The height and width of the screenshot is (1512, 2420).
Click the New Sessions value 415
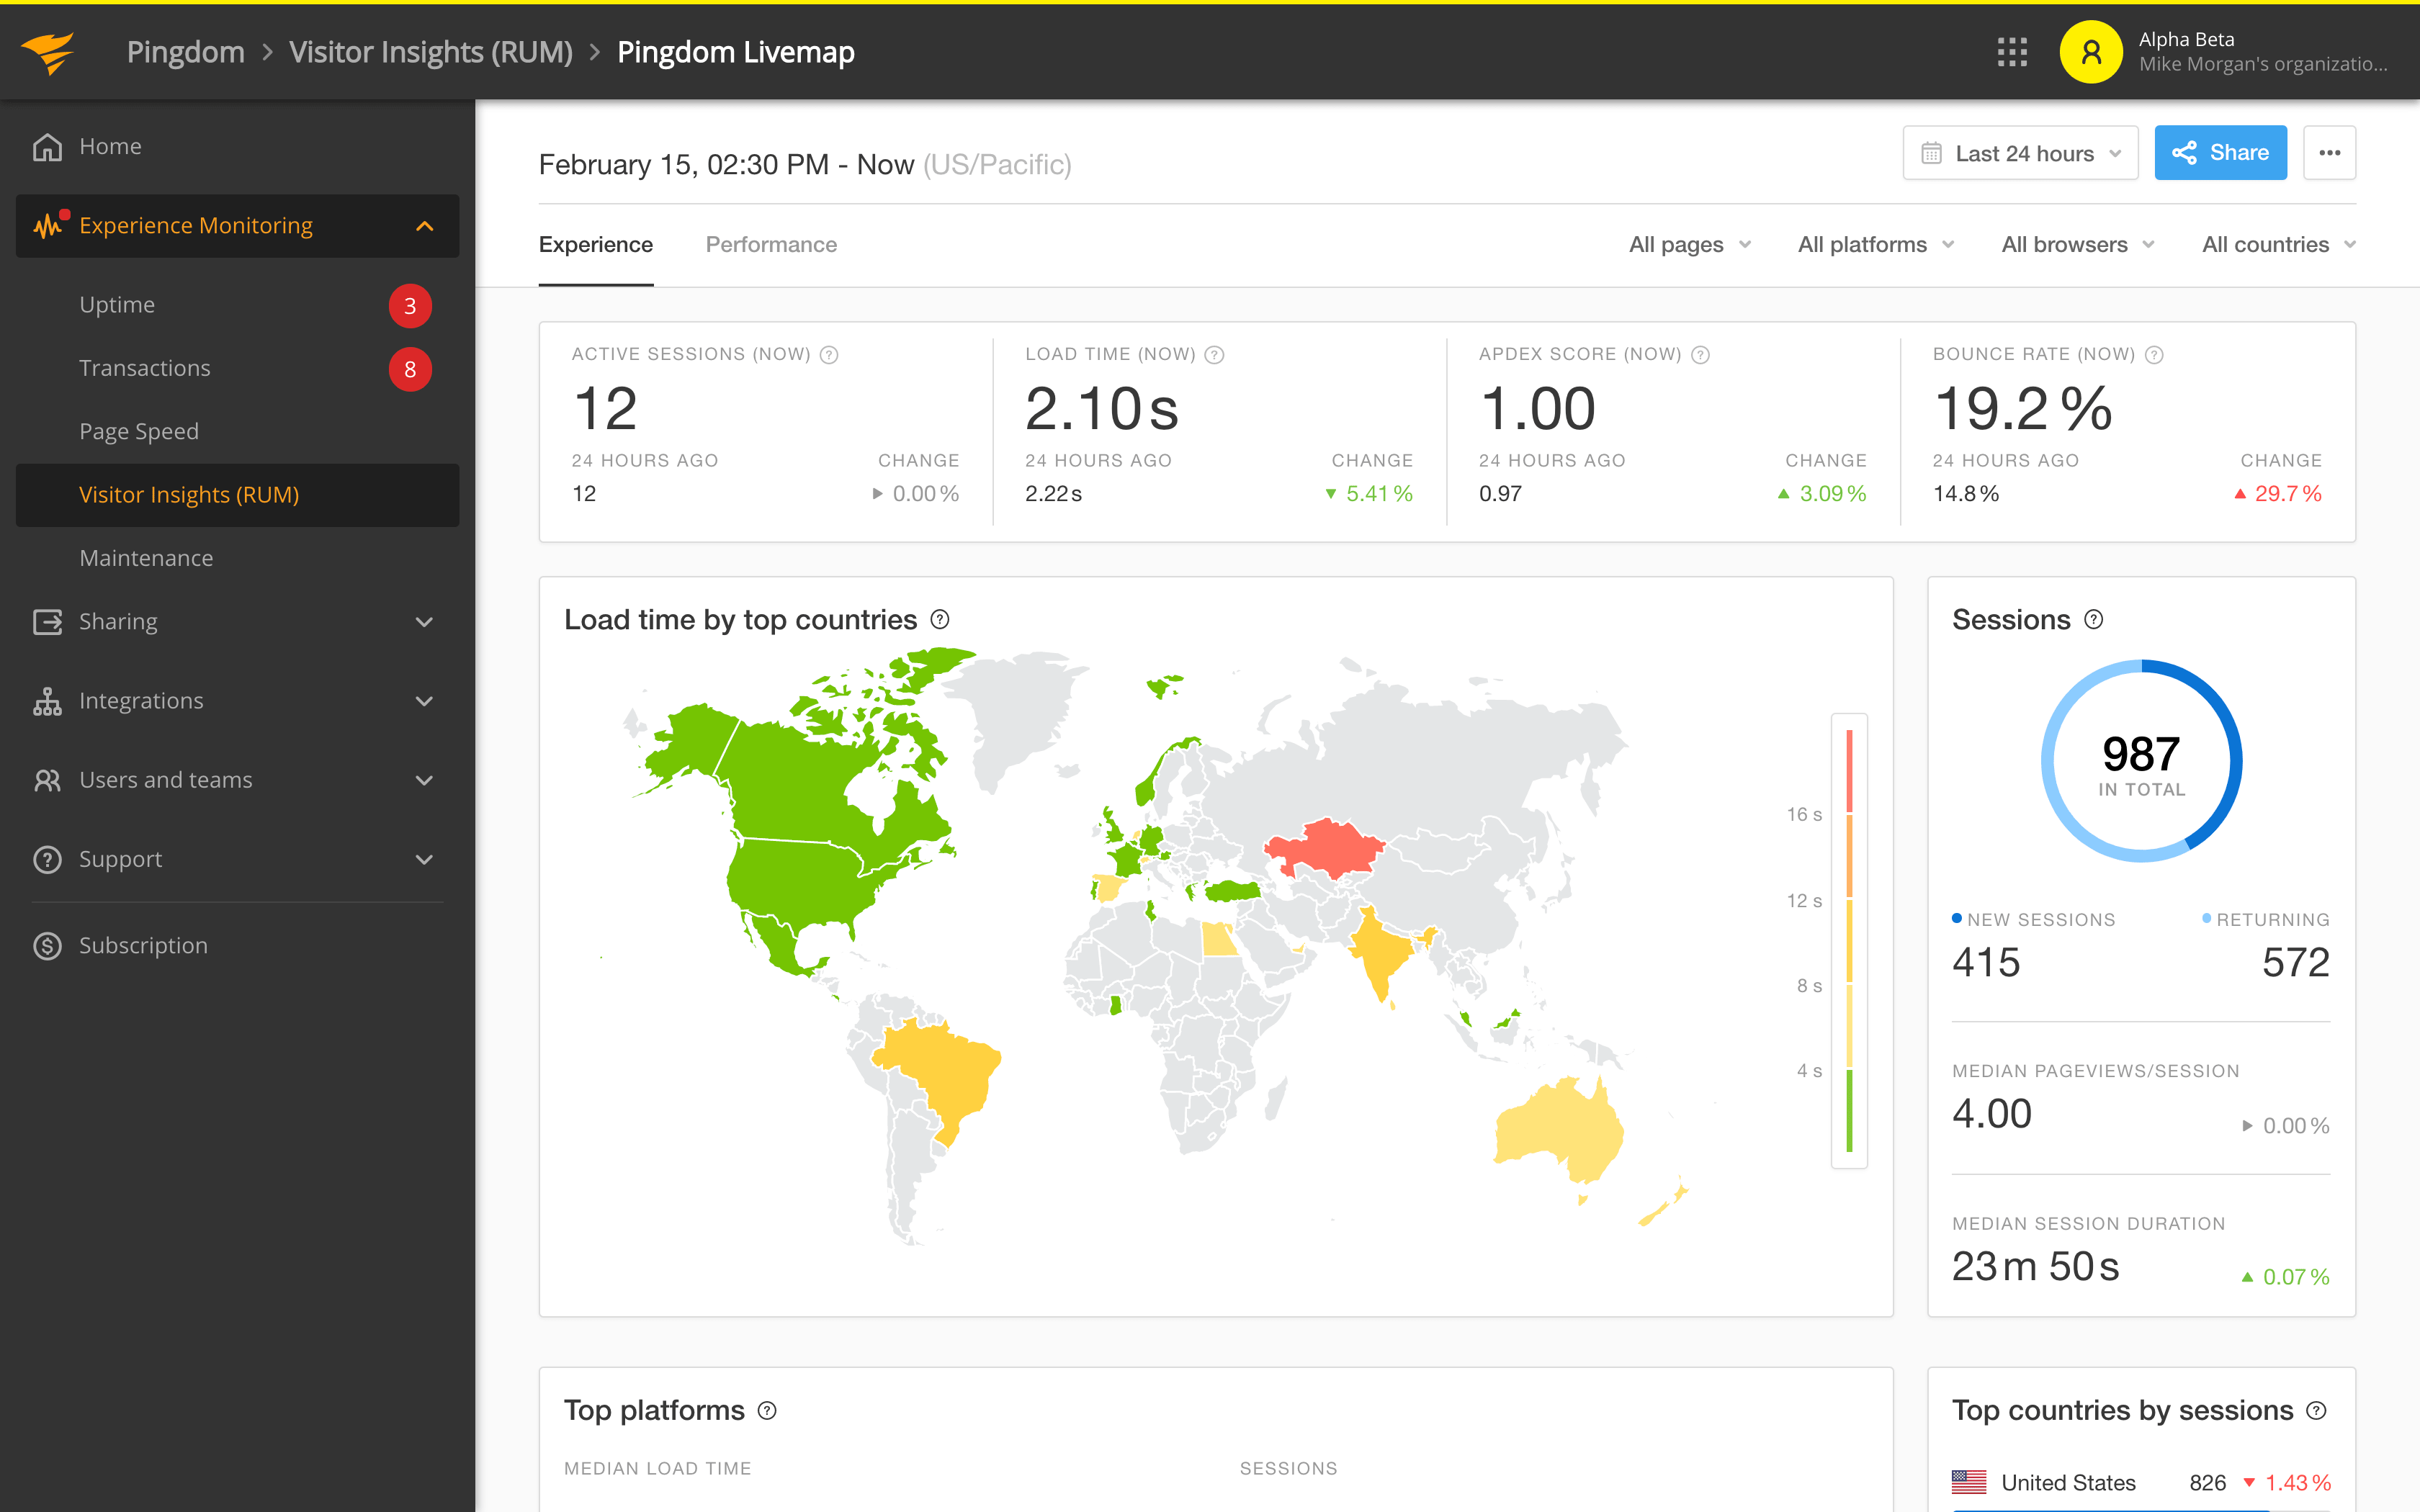pos(1986,962)
